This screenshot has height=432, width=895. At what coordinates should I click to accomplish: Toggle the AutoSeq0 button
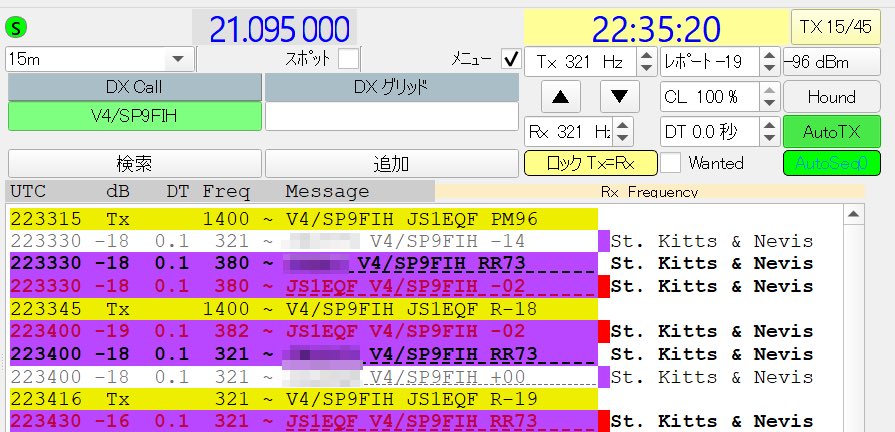832,163
